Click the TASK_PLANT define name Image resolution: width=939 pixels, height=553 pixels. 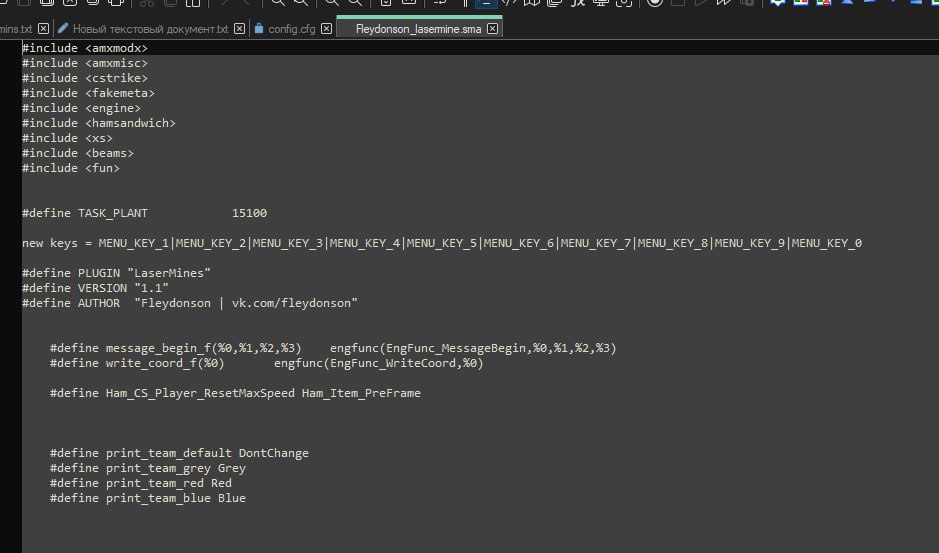click(x=113, y=213)
